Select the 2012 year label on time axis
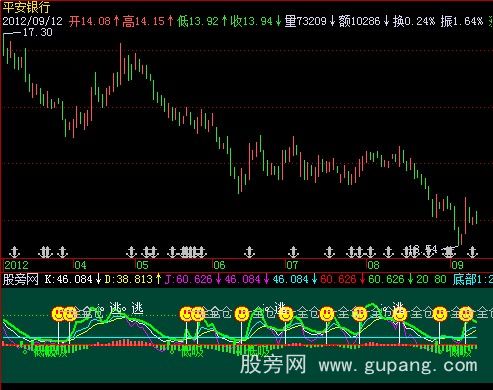This screenshot has height=390, width=493. 16,265
